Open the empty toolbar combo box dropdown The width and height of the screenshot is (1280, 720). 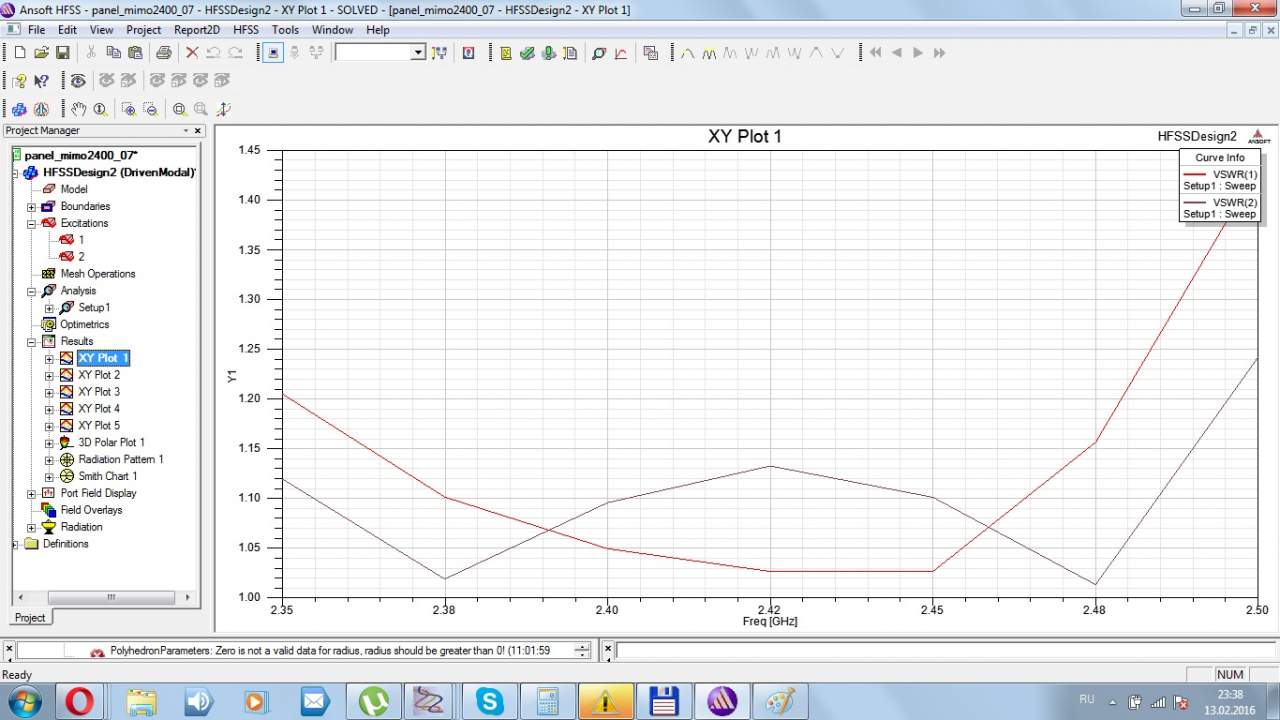[418, 53]
